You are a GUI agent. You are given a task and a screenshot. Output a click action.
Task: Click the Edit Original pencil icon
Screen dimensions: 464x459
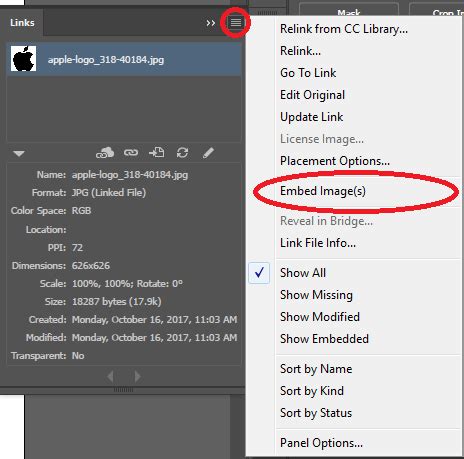tap(208, 153)
